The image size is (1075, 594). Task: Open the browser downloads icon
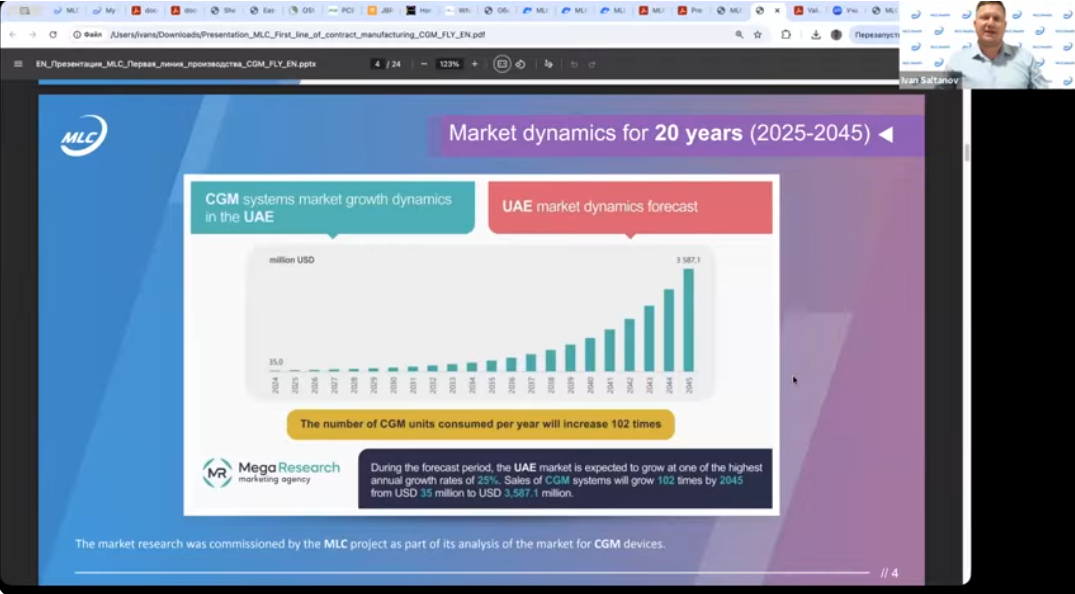(x=816, y=34)
